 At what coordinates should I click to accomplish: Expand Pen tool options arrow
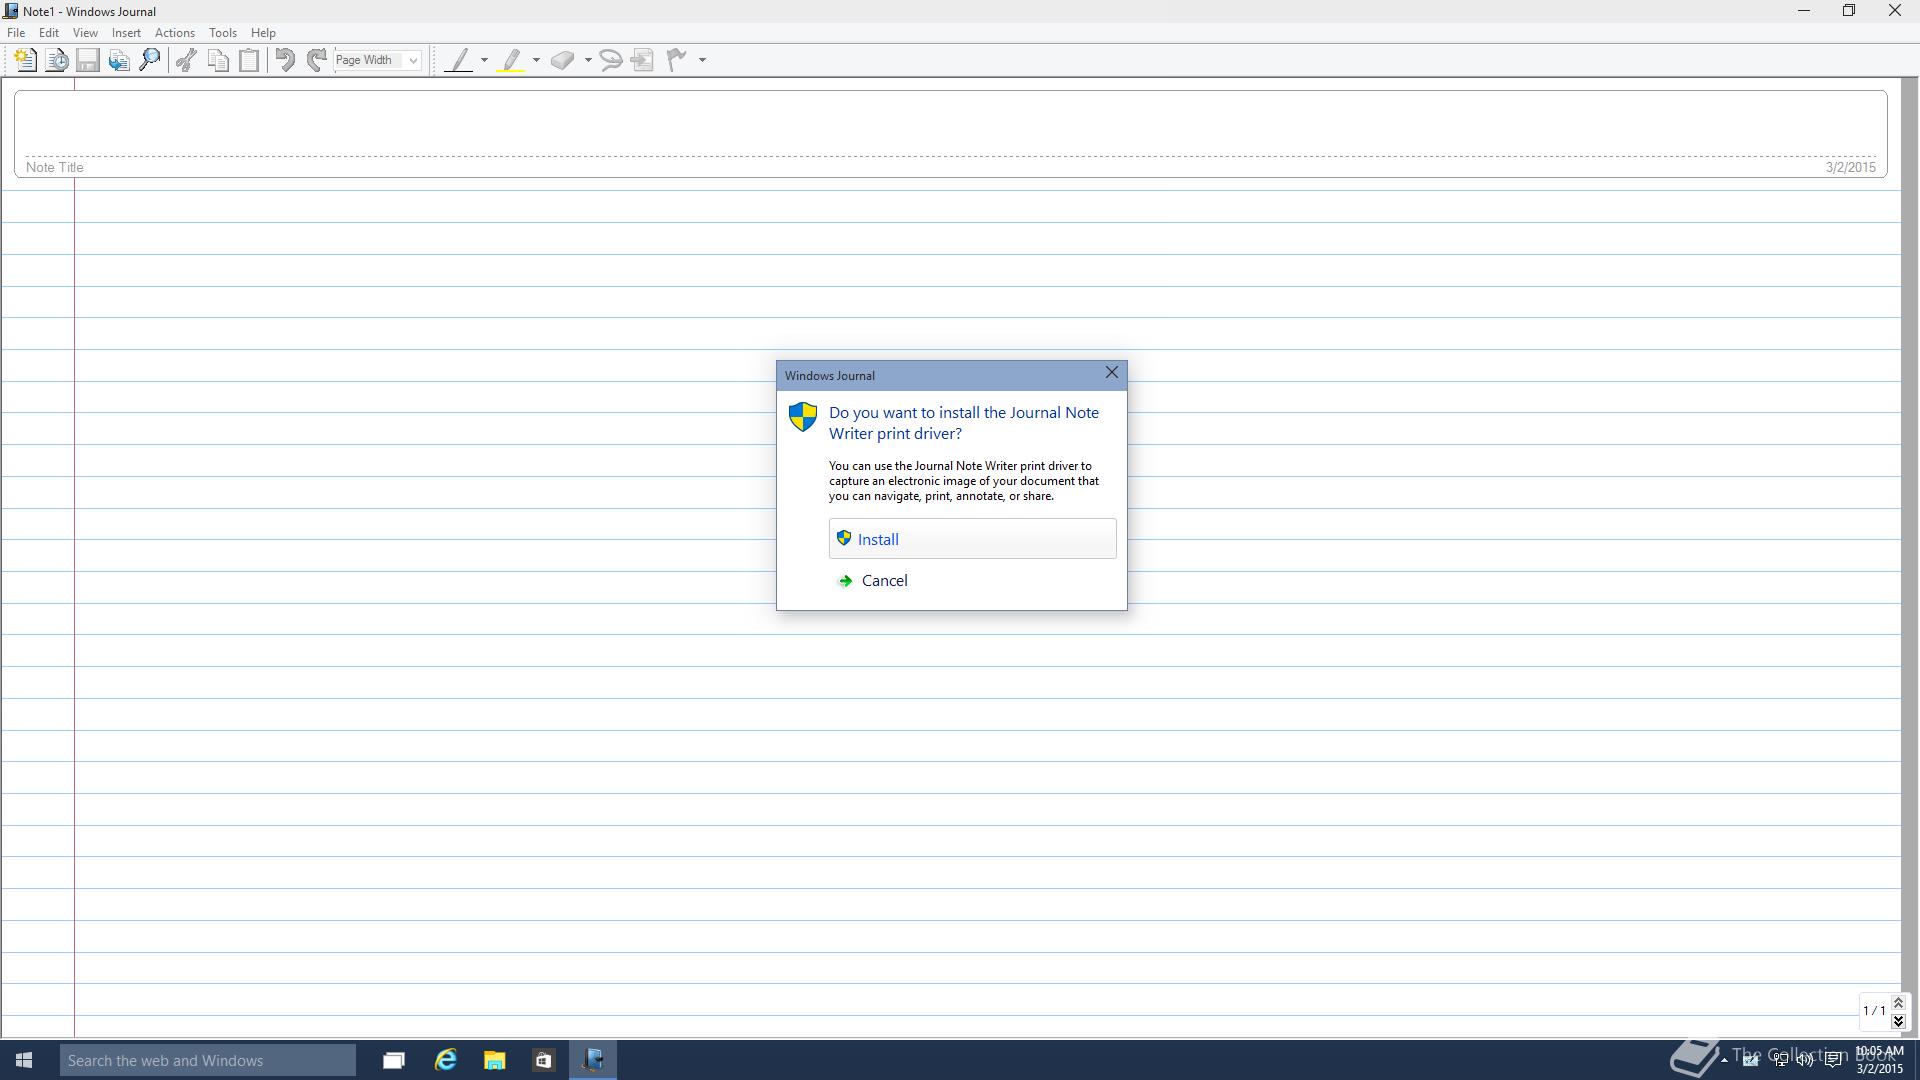tap(484, 60)
